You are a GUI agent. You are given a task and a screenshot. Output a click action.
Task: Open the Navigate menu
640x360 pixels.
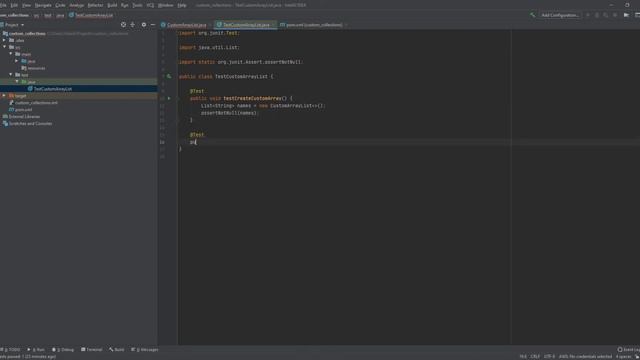tap(43, 5)
